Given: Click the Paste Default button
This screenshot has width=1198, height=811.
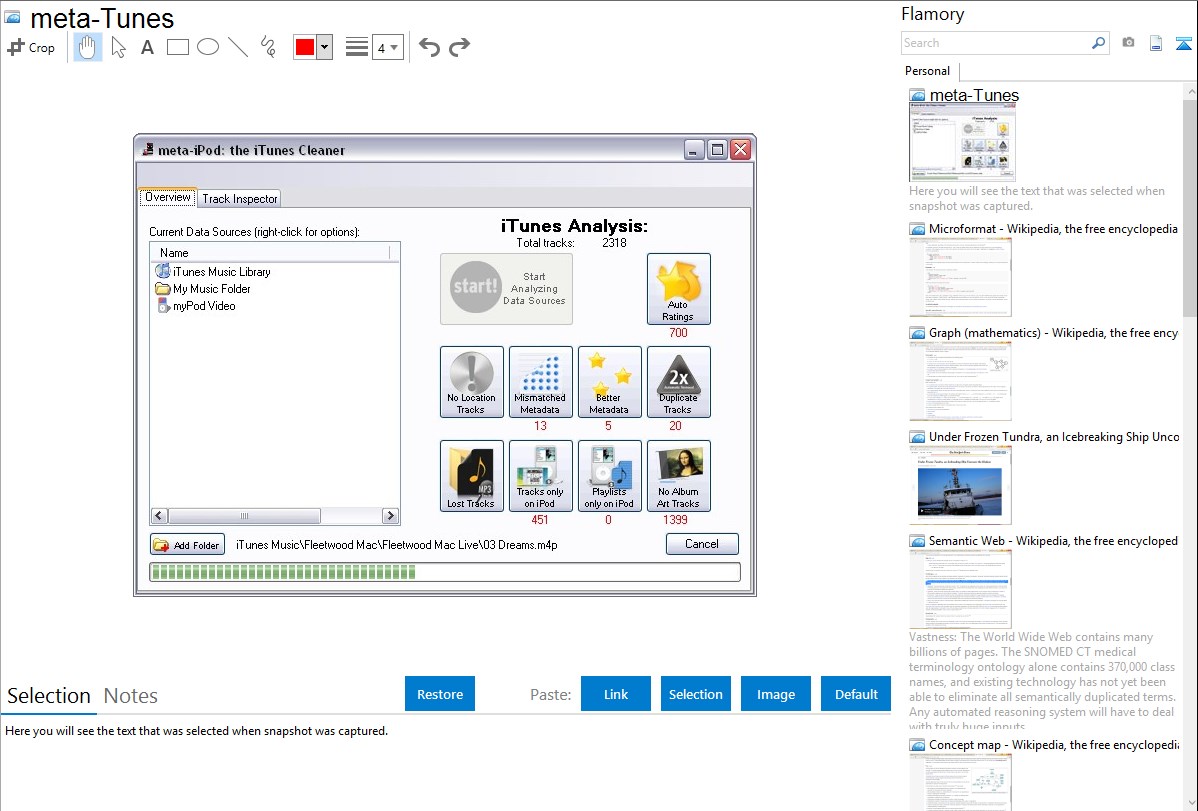Looking at the screenshot, I should click(856, 694).
